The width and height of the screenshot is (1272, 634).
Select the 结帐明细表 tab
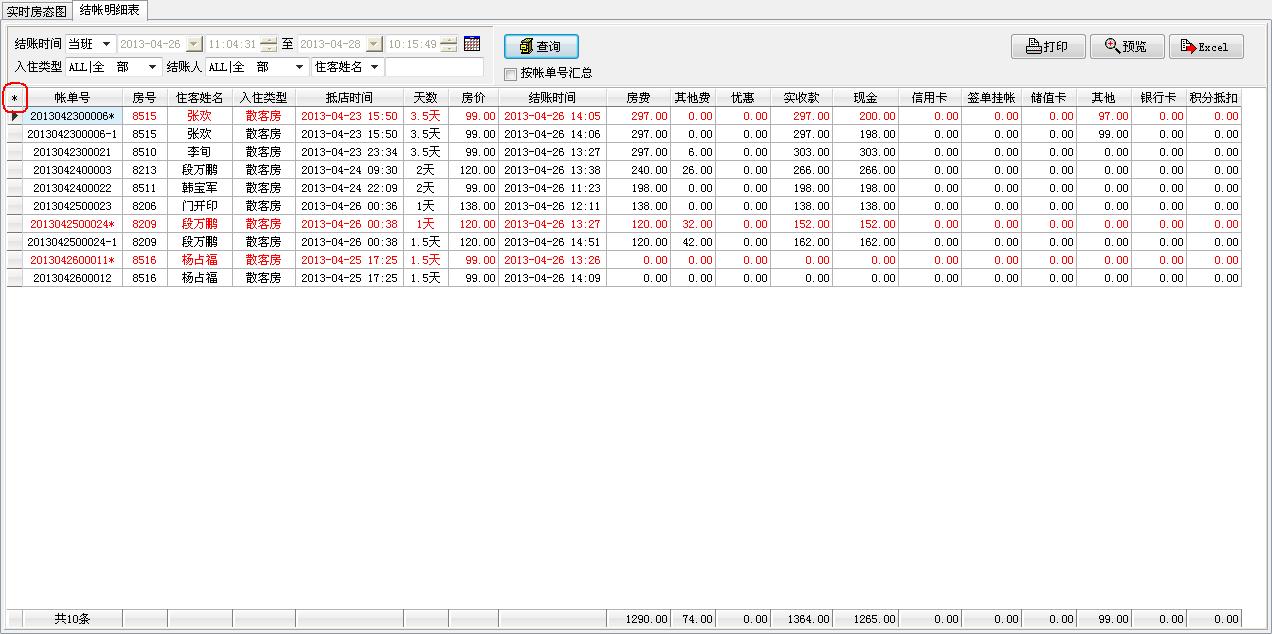pos(110,10)
